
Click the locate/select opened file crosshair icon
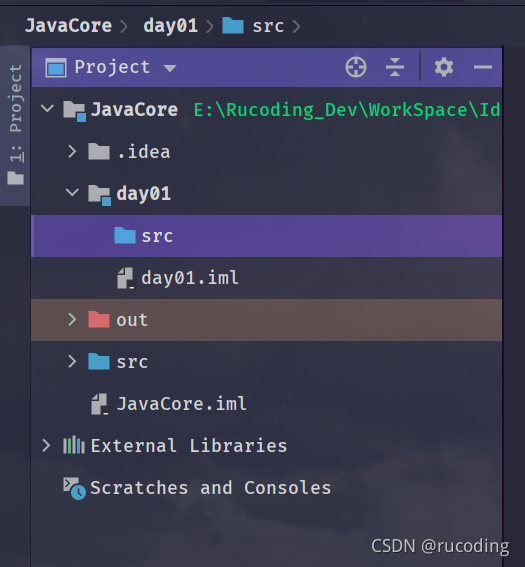(356, 67)
